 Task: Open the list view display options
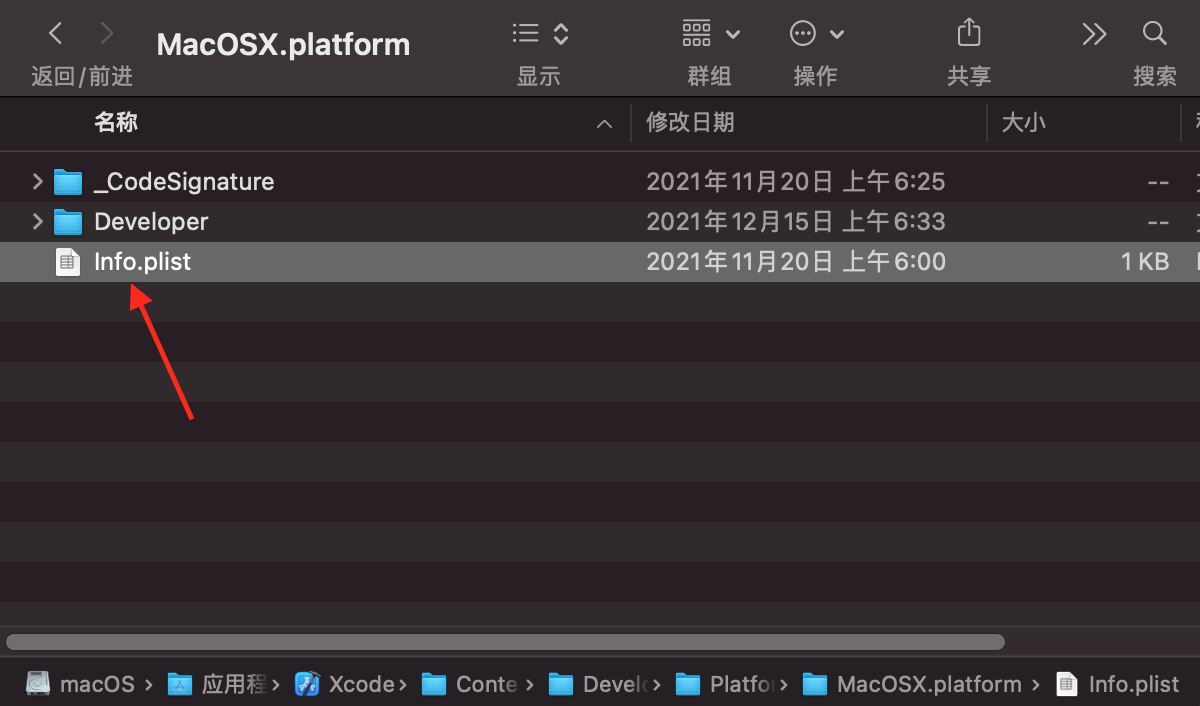(x=540, y=34)
